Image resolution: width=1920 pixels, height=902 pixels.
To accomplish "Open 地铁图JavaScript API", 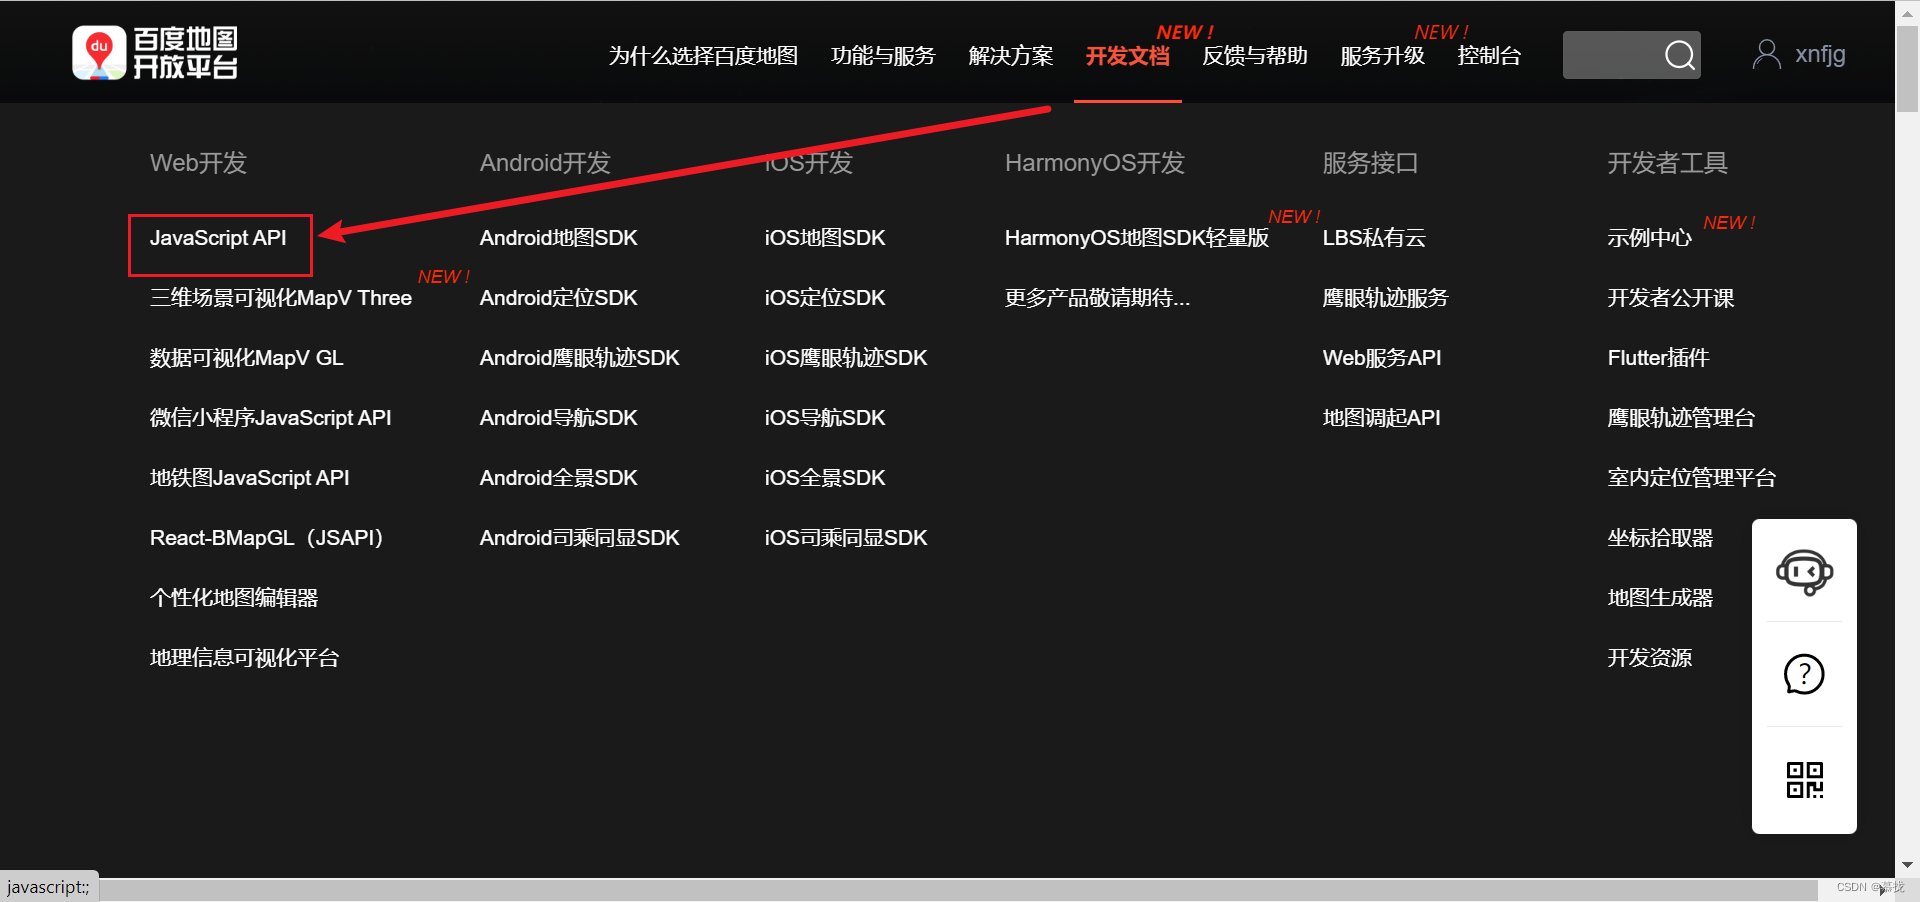I will coord(250,478).
